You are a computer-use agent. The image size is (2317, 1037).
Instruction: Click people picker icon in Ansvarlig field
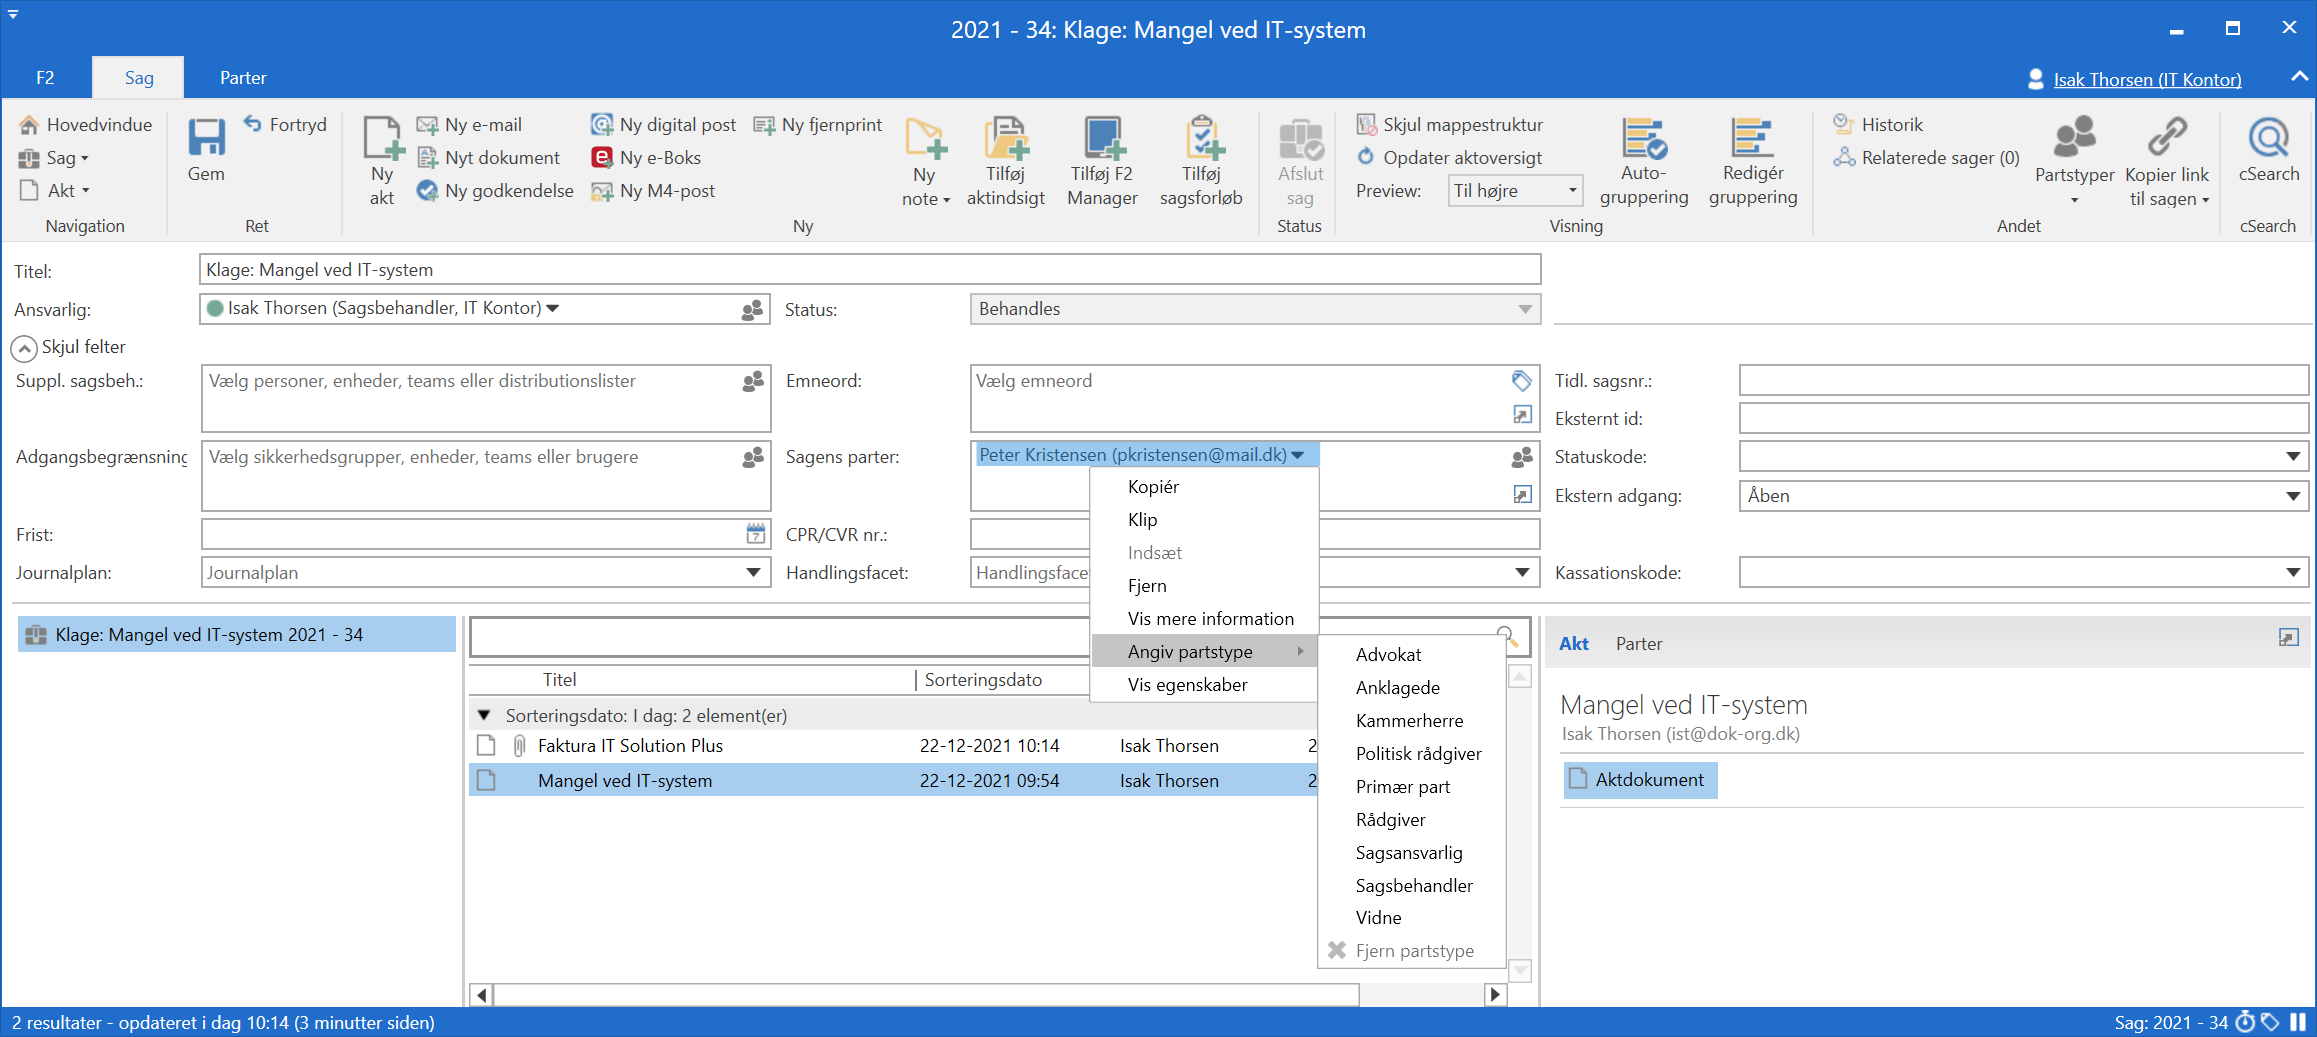(753, 310)
